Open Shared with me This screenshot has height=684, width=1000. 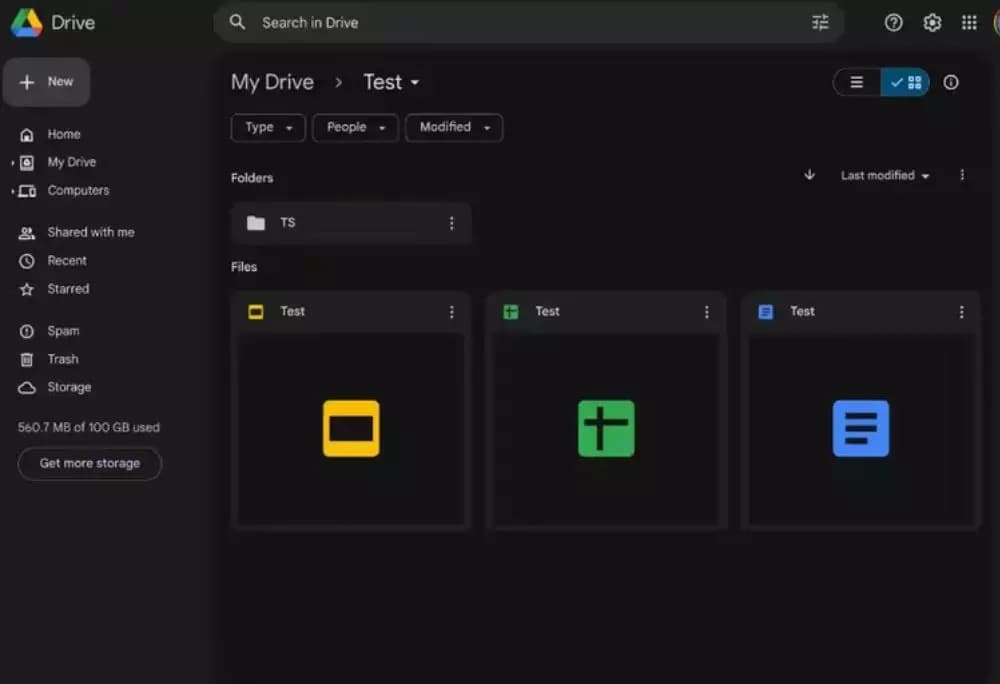point(91,233)
